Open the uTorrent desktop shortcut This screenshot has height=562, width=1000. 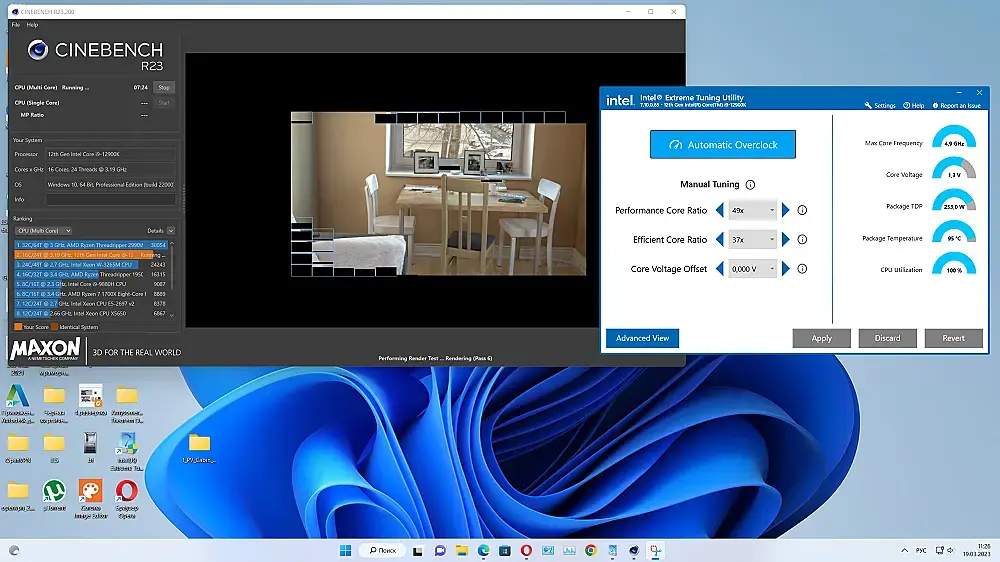click(x=54, y=496)
